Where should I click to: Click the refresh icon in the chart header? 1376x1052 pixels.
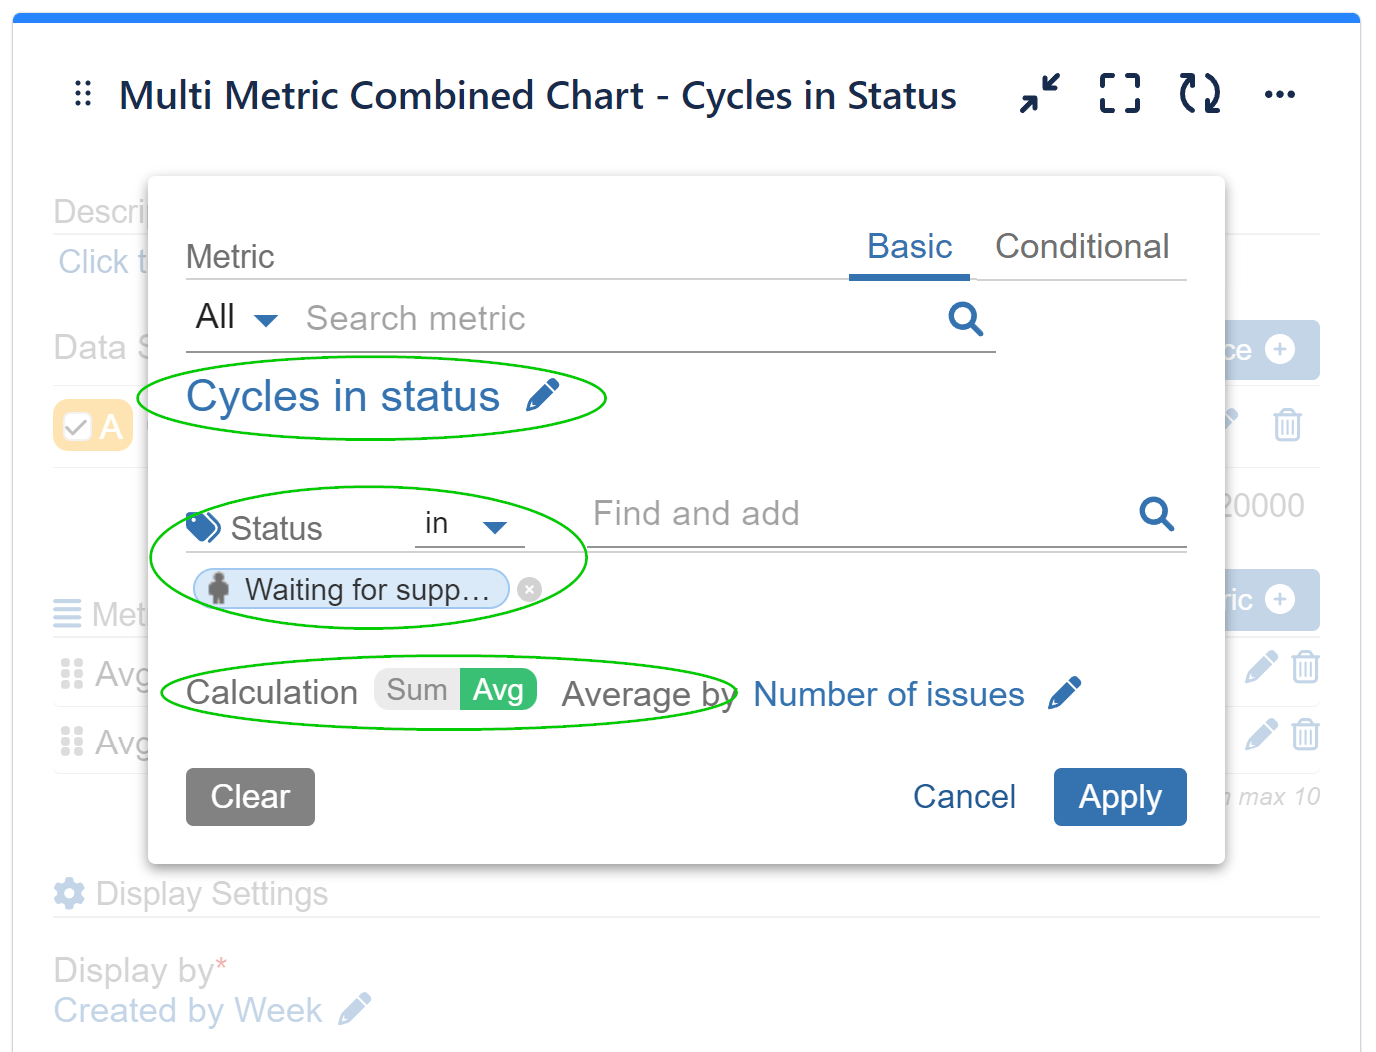coord(1198,93)
